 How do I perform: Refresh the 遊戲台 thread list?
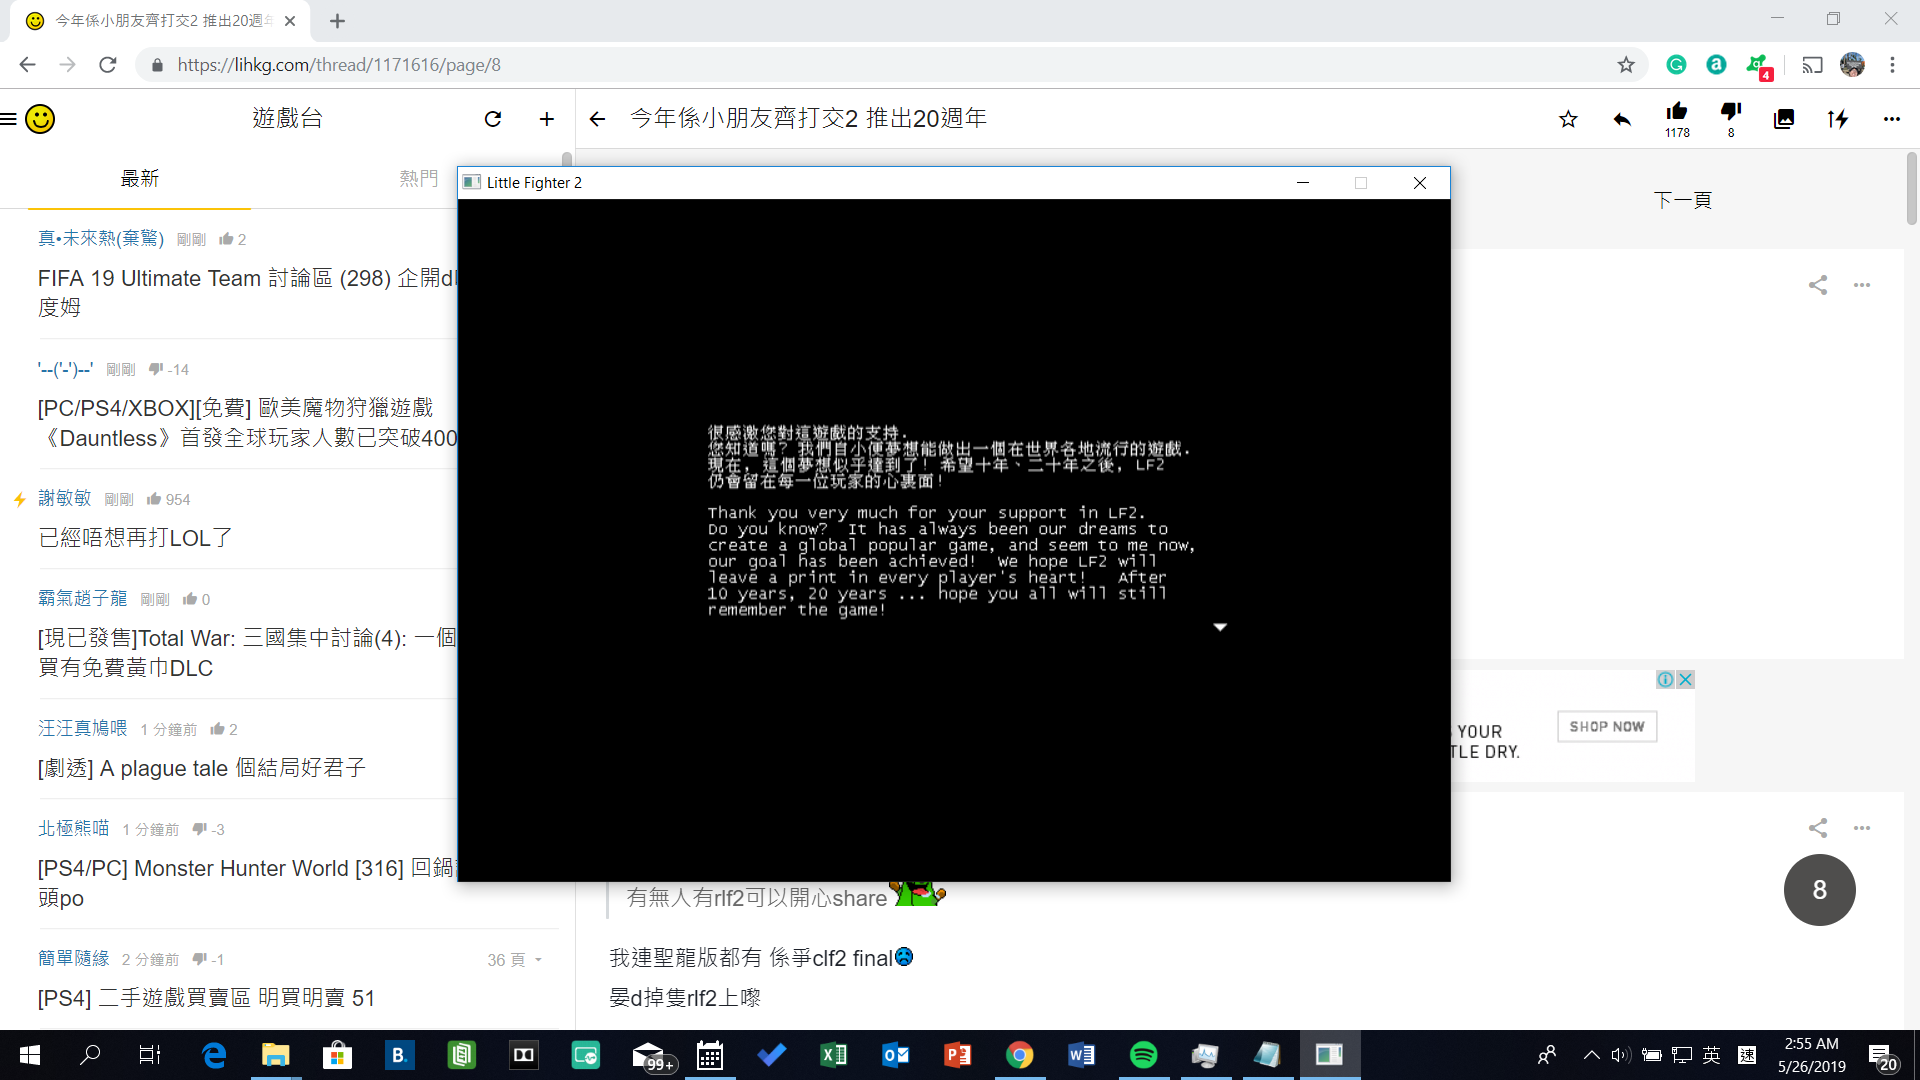(x=493, y=119)
